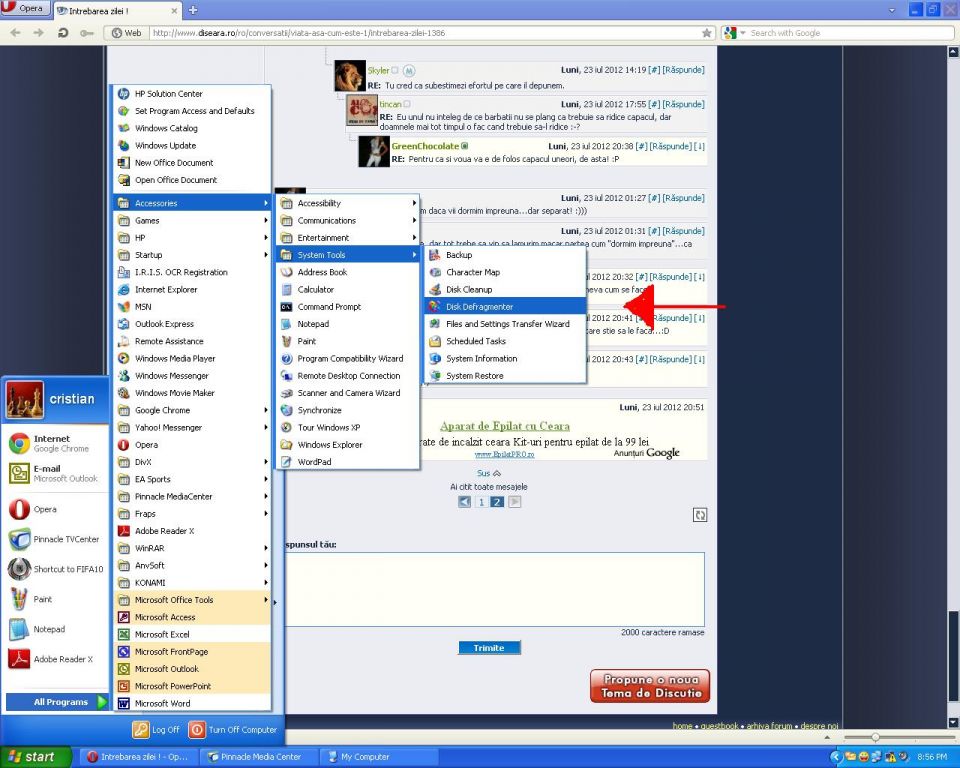960x768 pixels.
Task: Open HP Solution Center icon
Action: pyautogui.click(x=124, y=94)
